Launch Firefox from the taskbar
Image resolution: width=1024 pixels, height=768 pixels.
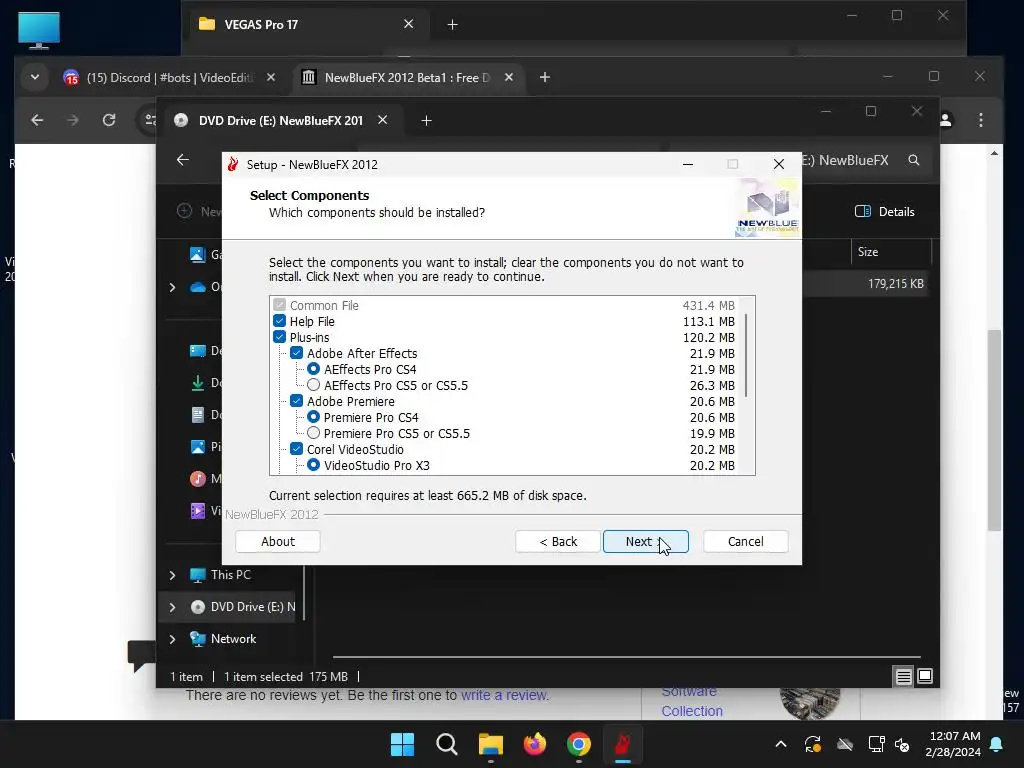(x=535, y=744)
